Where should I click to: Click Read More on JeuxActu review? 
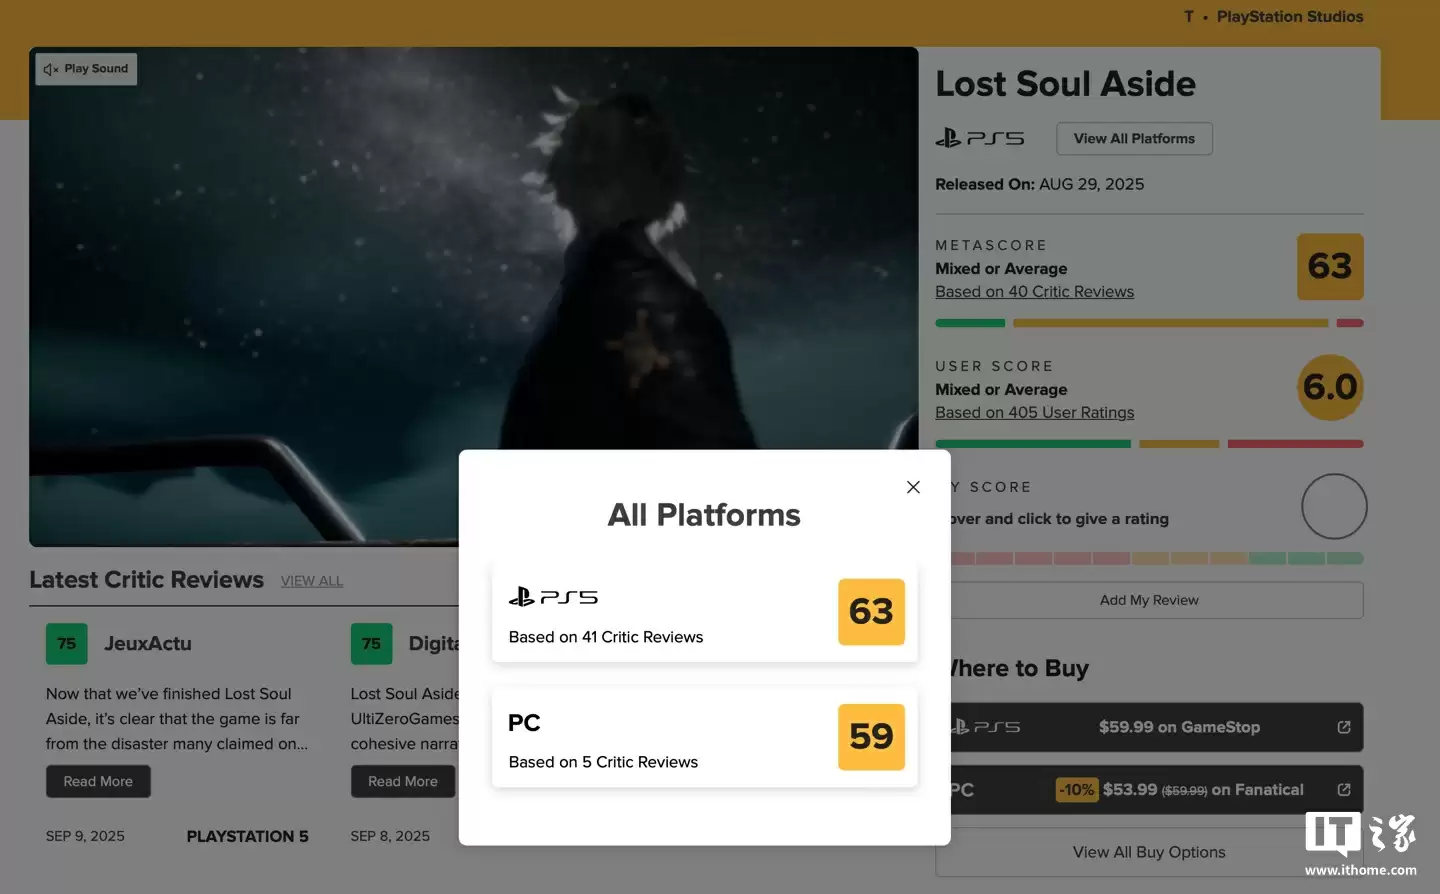pos(98,782)
